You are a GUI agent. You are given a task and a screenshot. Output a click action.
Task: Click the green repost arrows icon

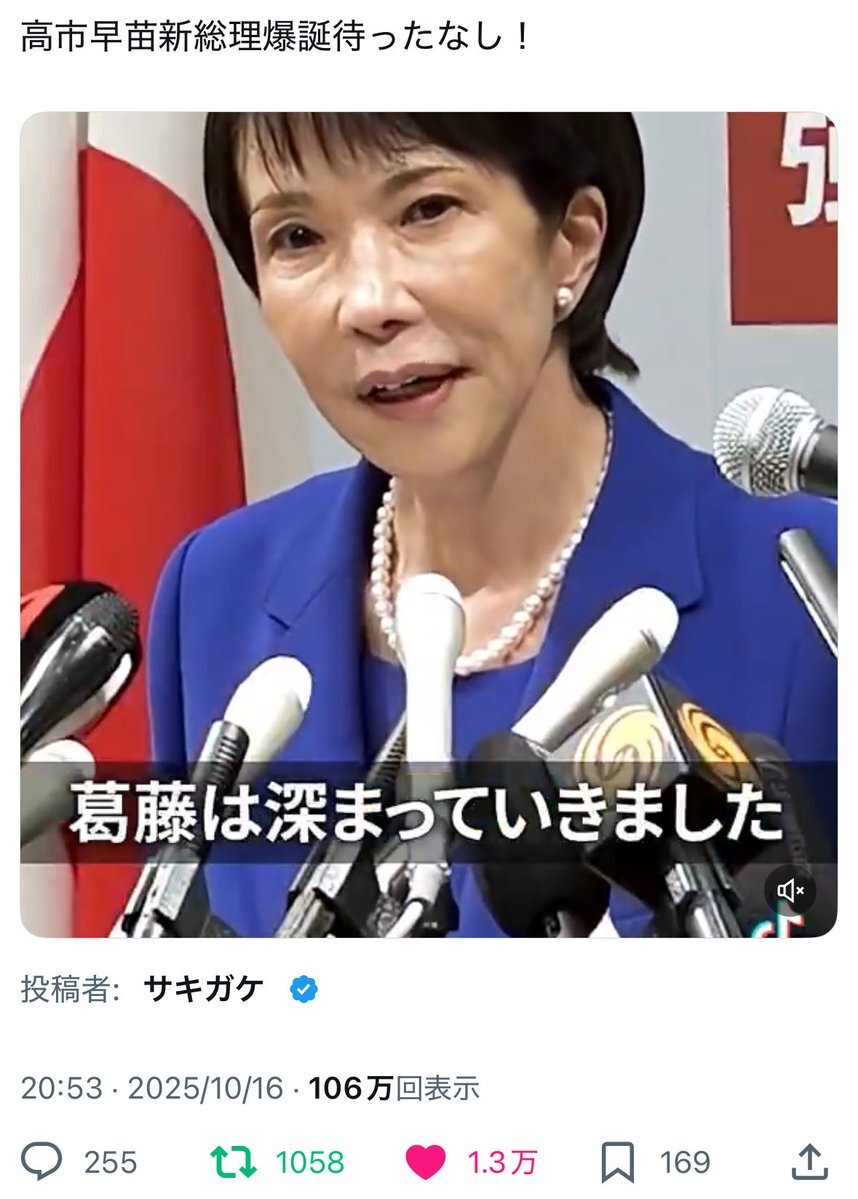point(233,1162)
